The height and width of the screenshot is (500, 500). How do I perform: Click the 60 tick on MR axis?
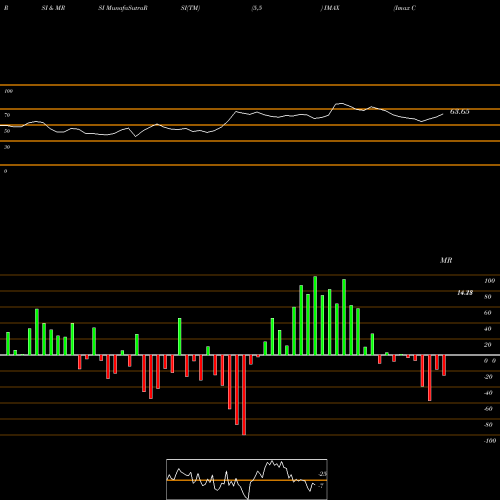[488, 313]
